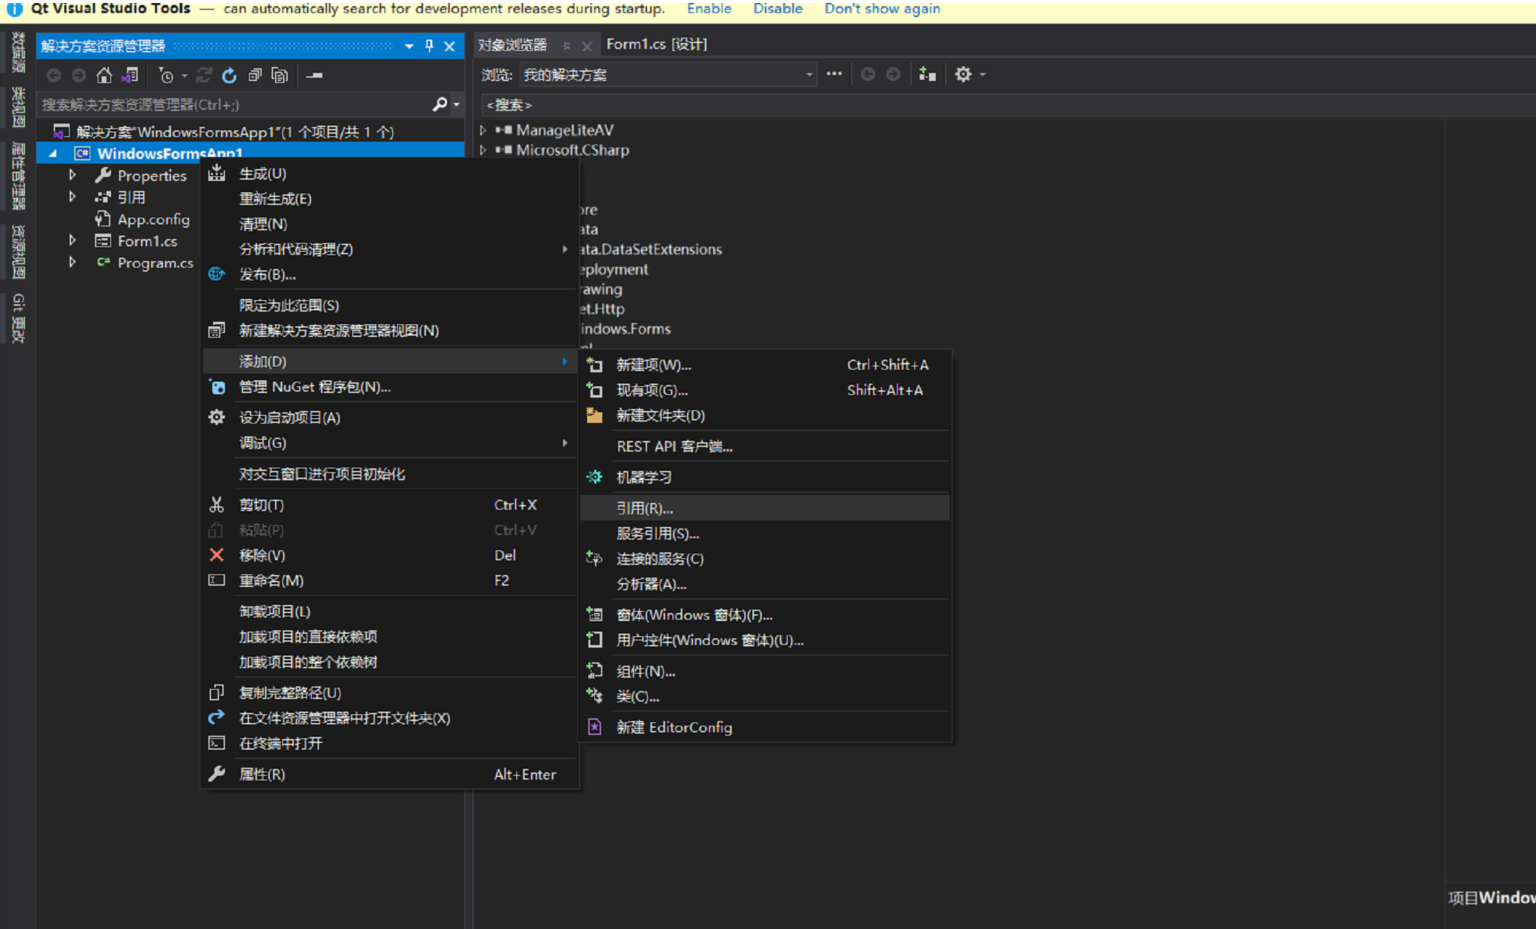The height and width of the screenshot is (929, 1536).
Task: Click the switch views icon in Solution Explorer
Action: [x=130, y=75]
